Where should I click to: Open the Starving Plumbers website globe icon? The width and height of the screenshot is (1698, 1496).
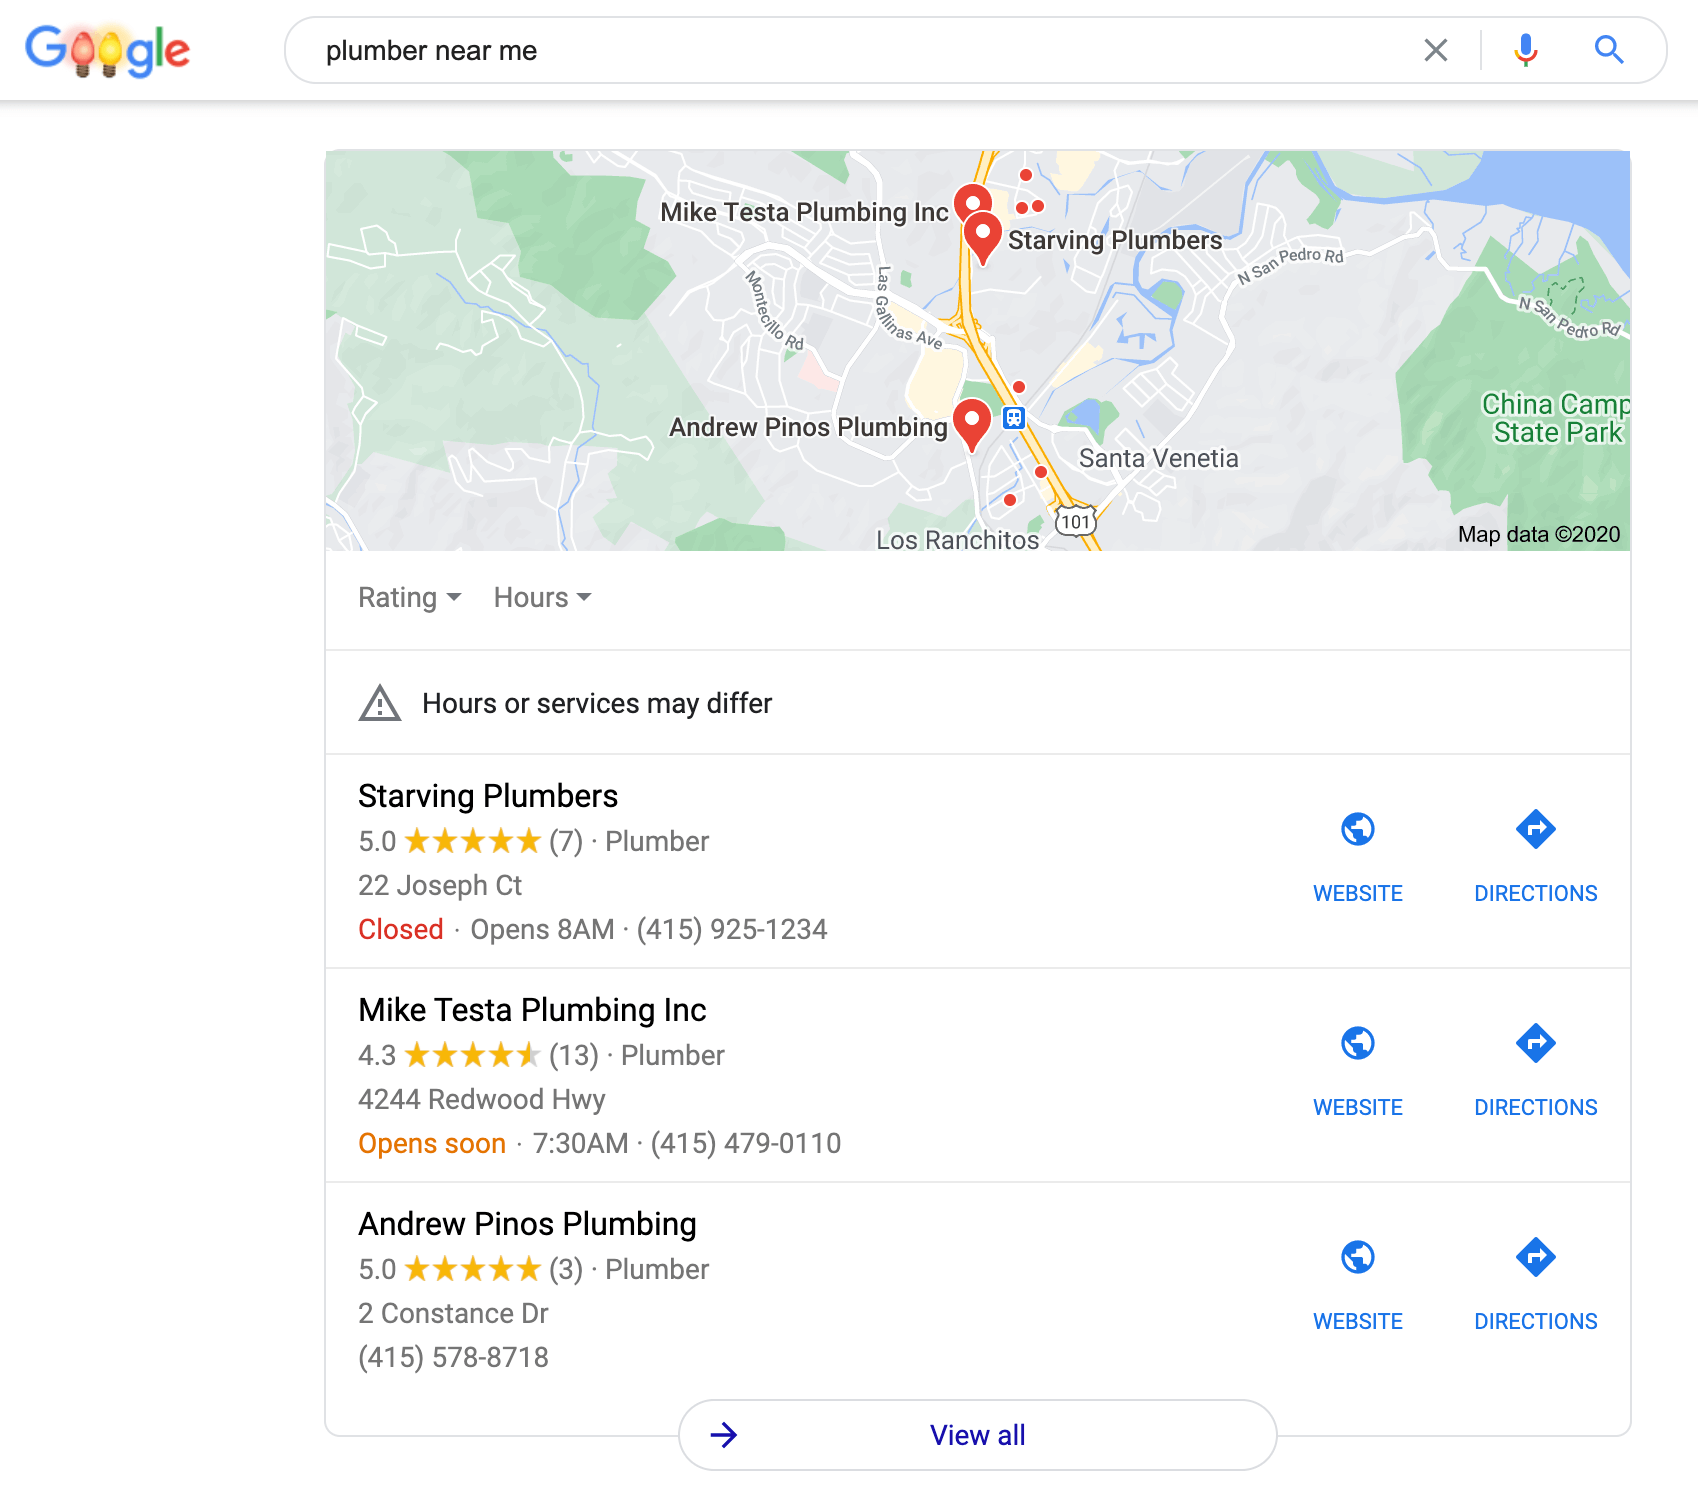[1357, 830]
